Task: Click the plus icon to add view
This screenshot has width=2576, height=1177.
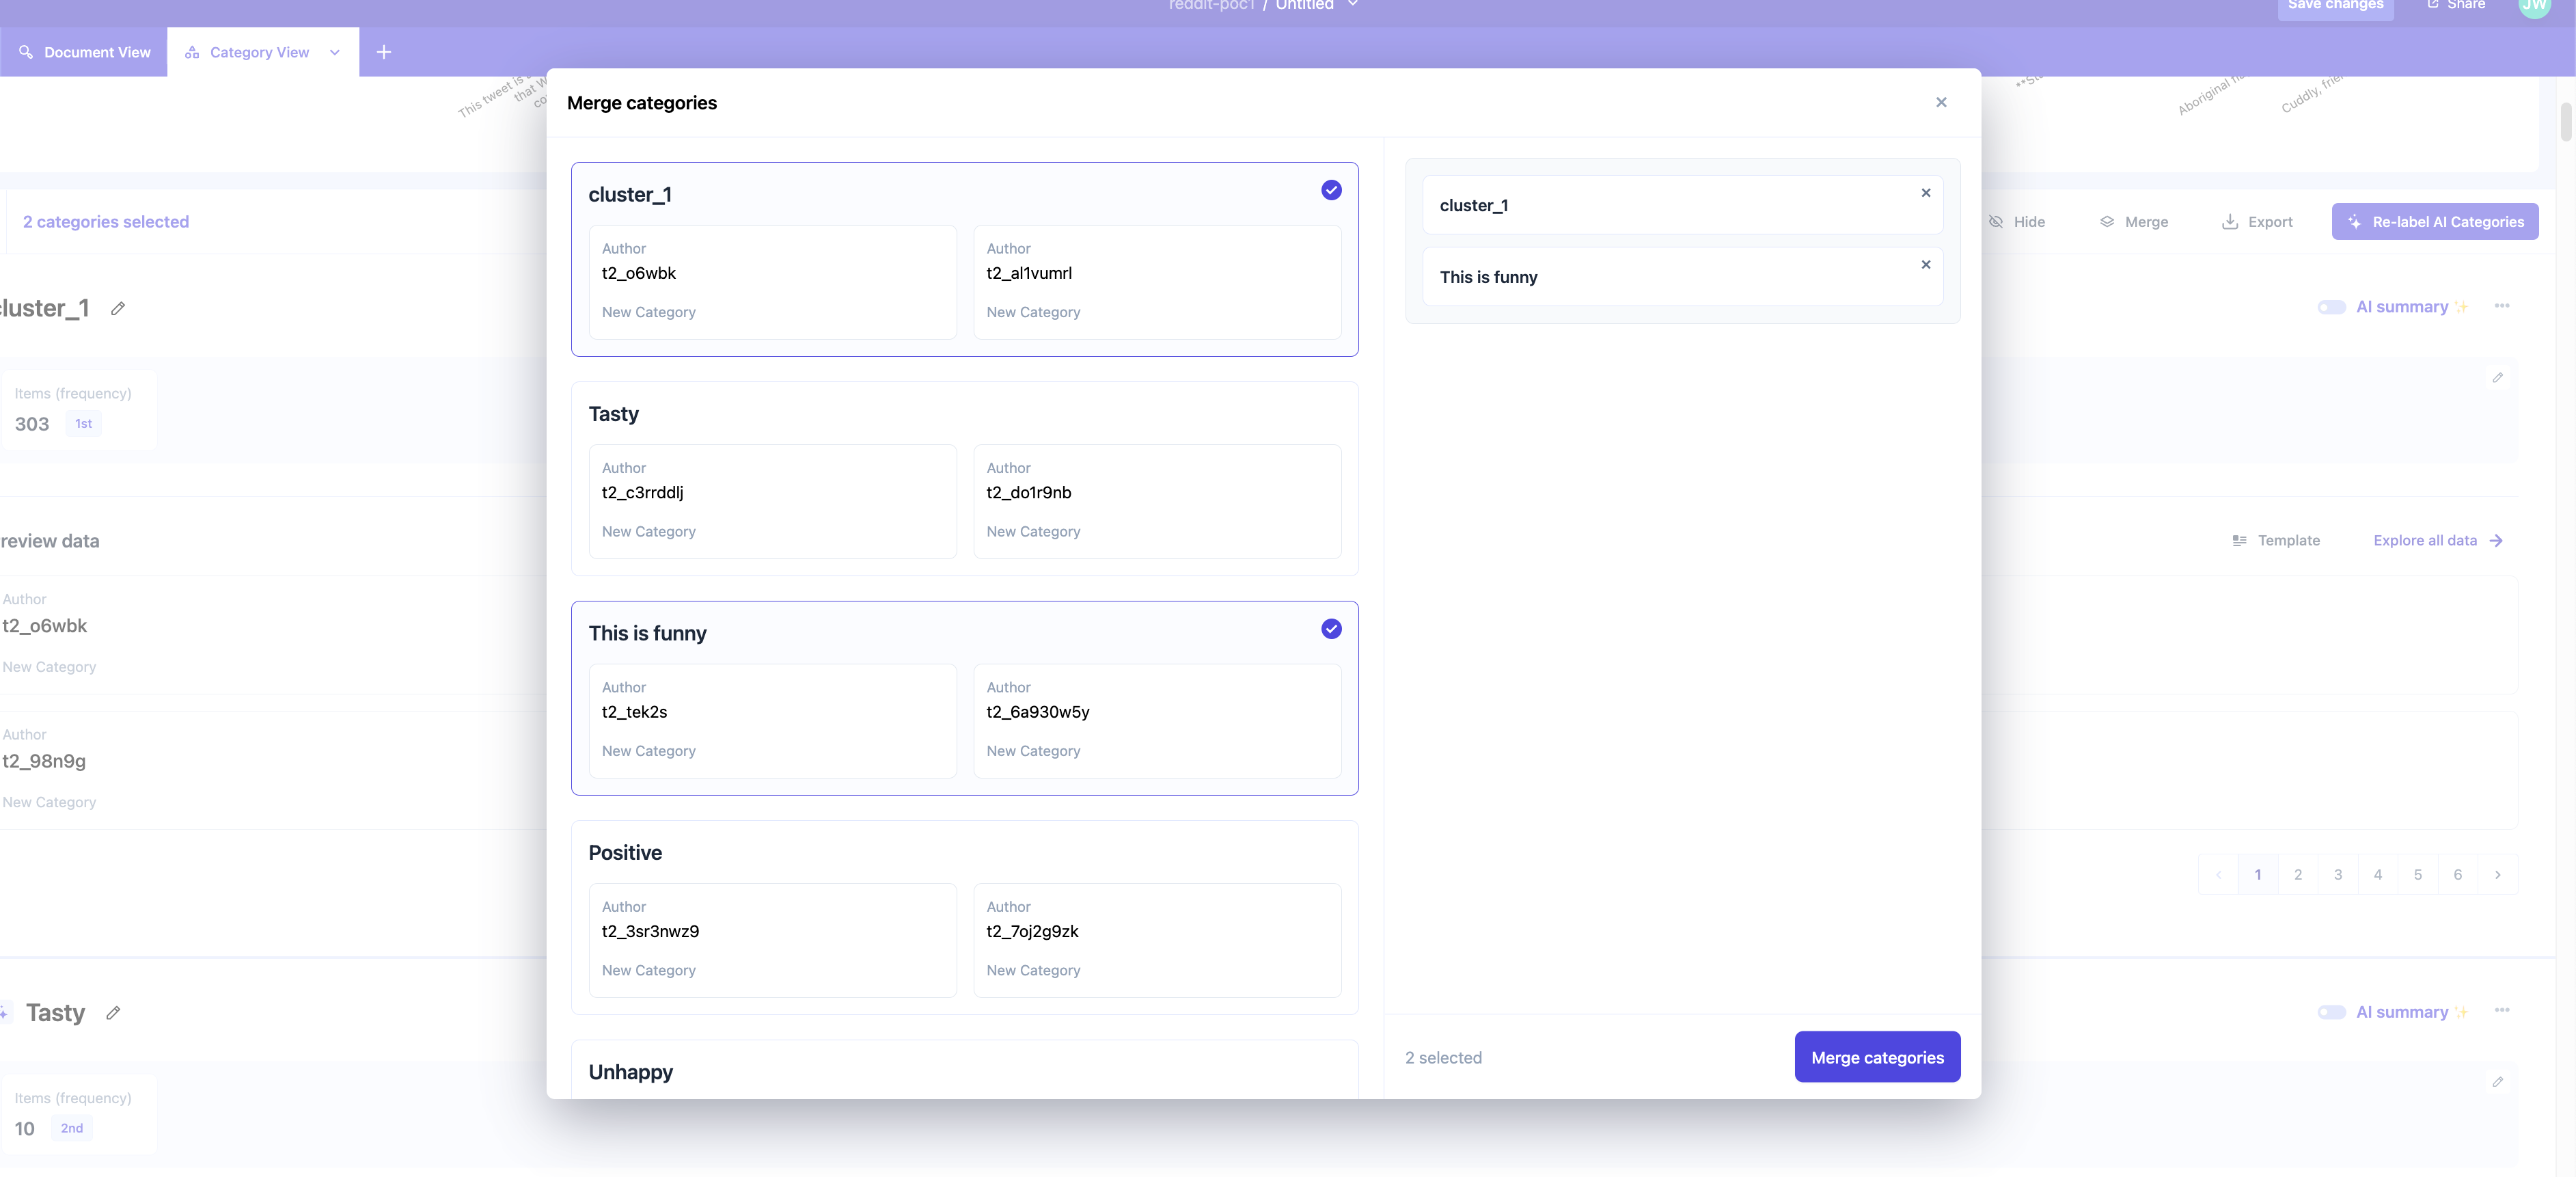Action: point(383,52)
